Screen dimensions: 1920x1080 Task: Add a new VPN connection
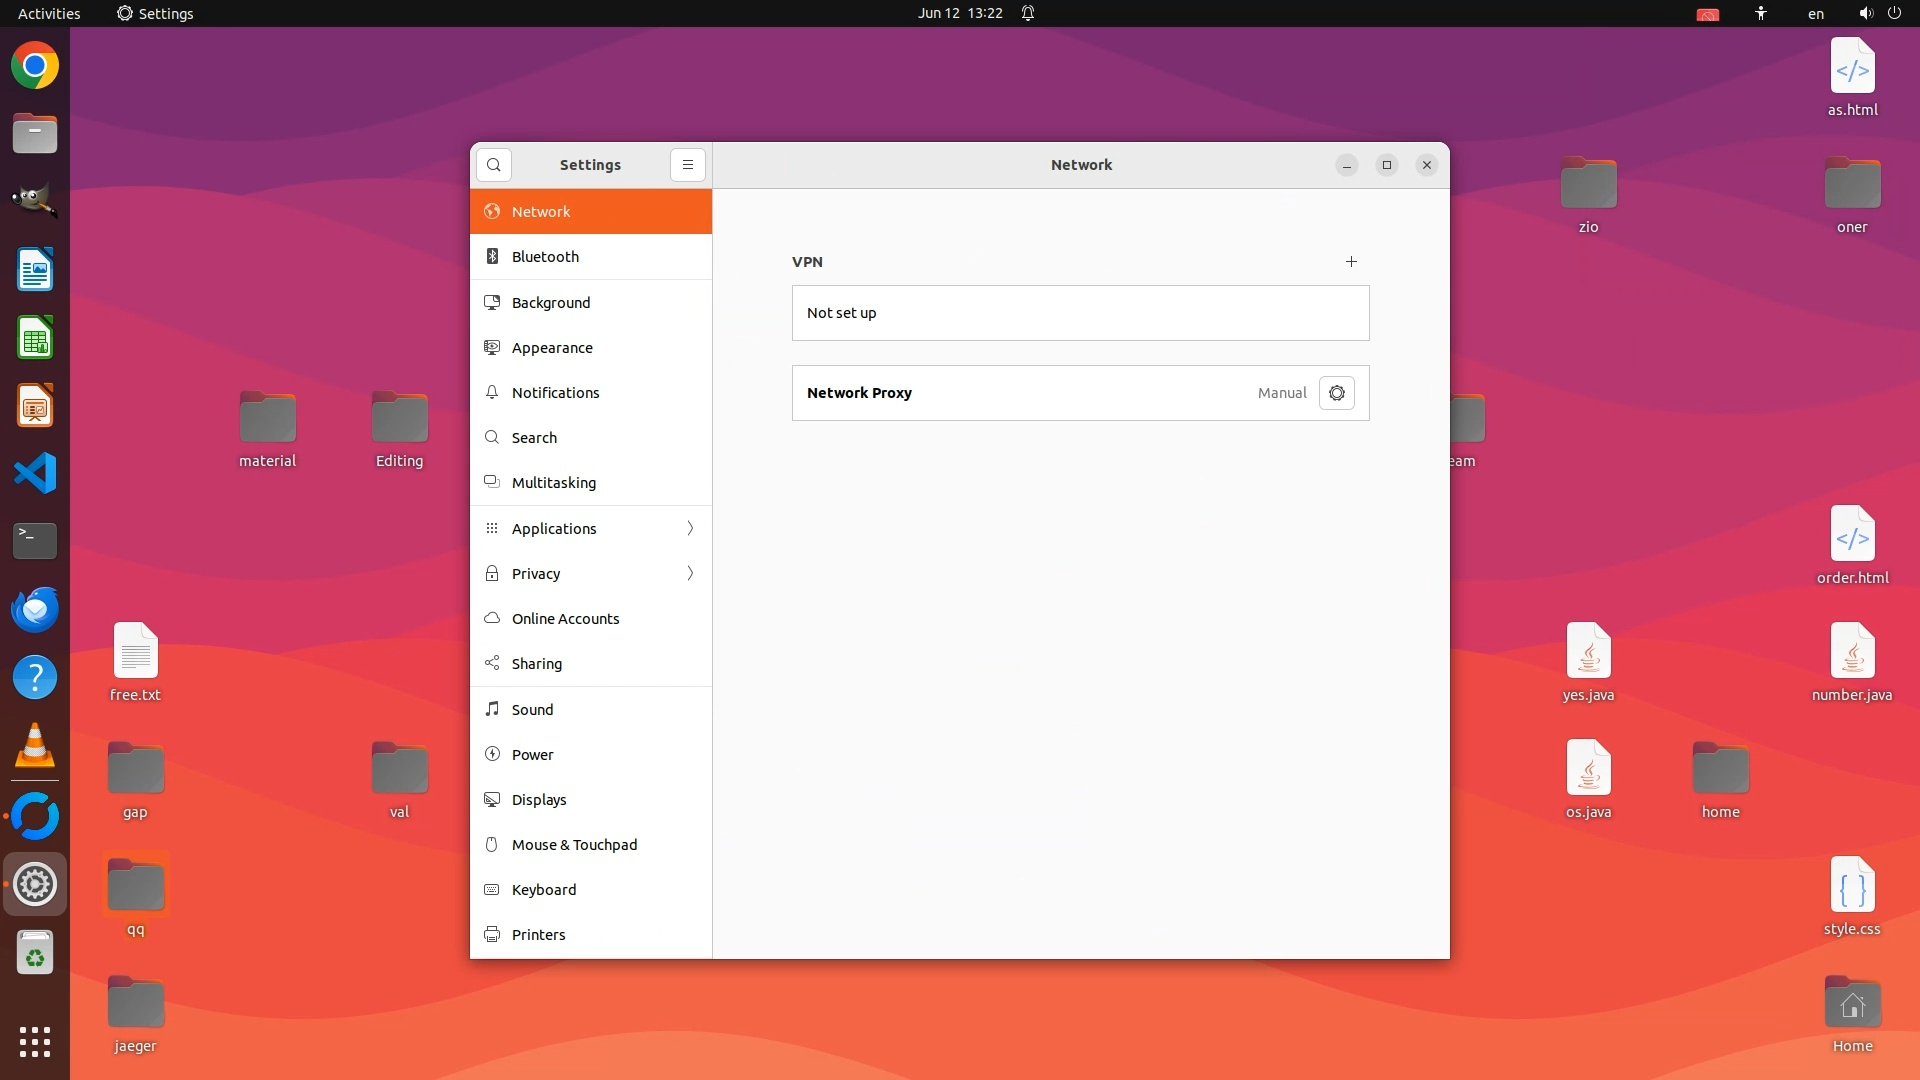click(x=1351, y=262)
